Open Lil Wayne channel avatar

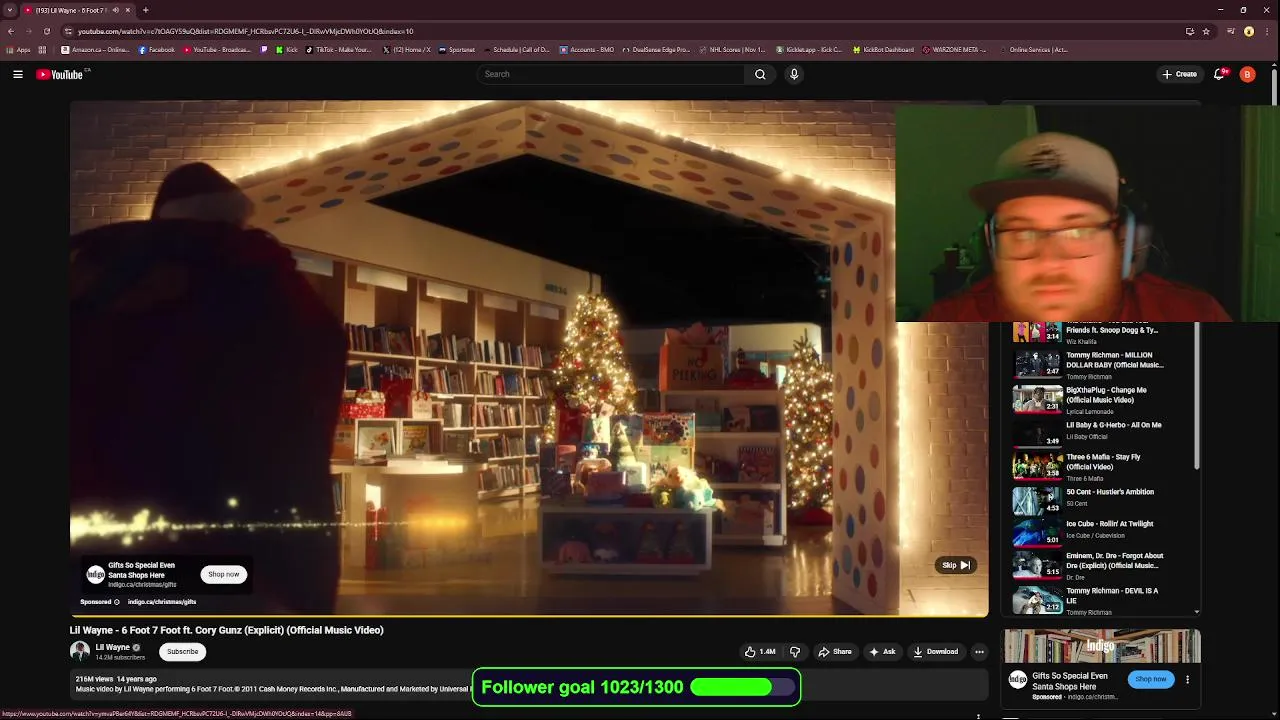tap(80, 651)
